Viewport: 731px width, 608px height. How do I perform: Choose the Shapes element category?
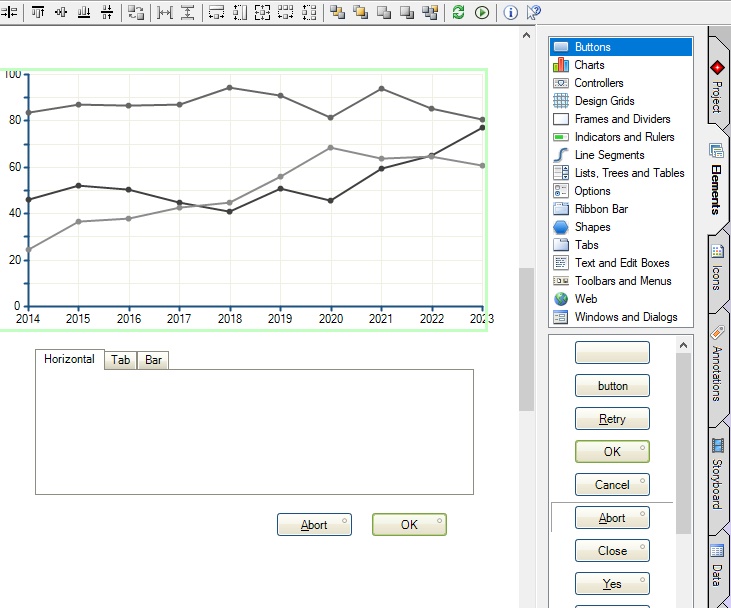[x=592, y=227]
